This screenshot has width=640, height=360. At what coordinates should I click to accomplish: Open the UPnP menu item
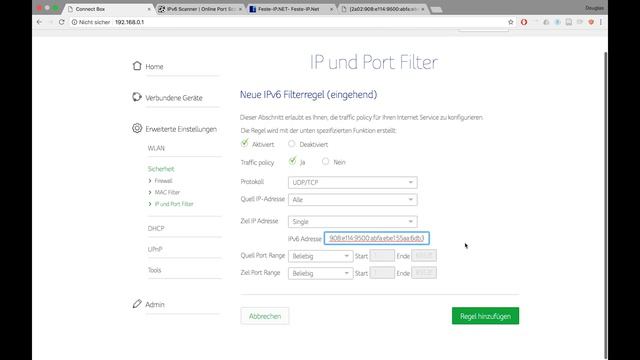click(155, 249)
